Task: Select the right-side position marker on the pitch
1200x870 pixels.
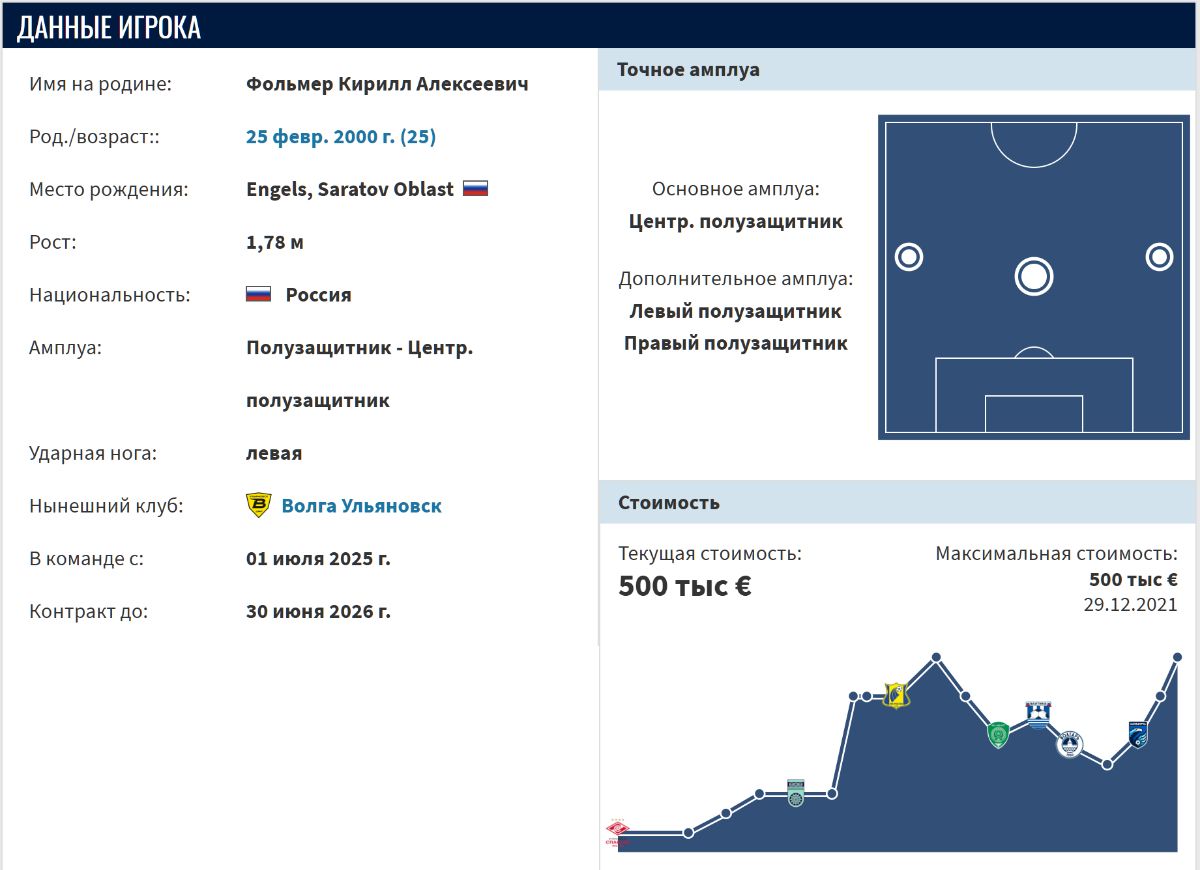Action: coord(1159,257)
